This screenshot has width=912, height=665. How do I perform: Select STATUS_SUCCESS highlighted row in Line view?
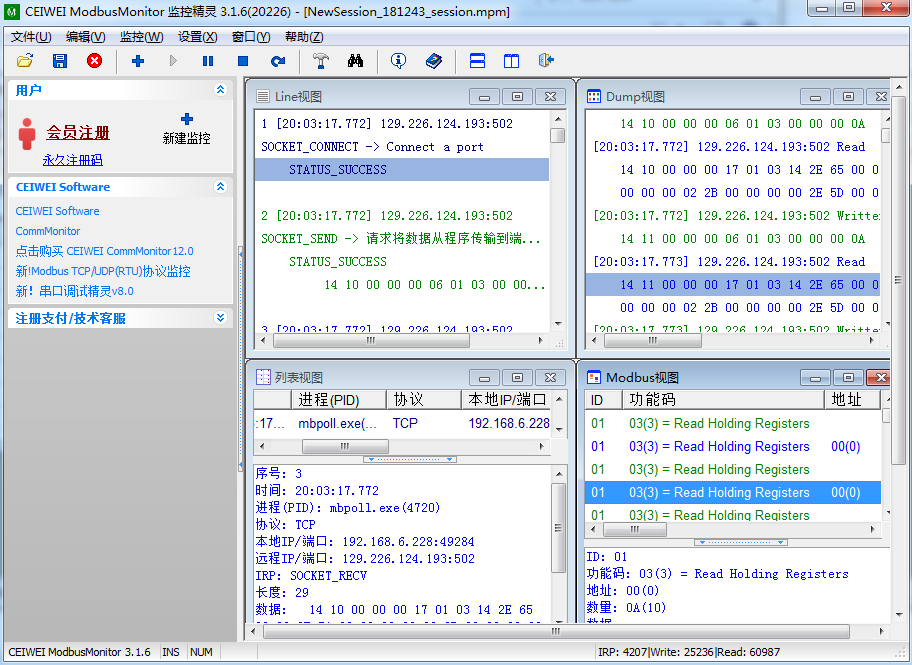[402, 169]
